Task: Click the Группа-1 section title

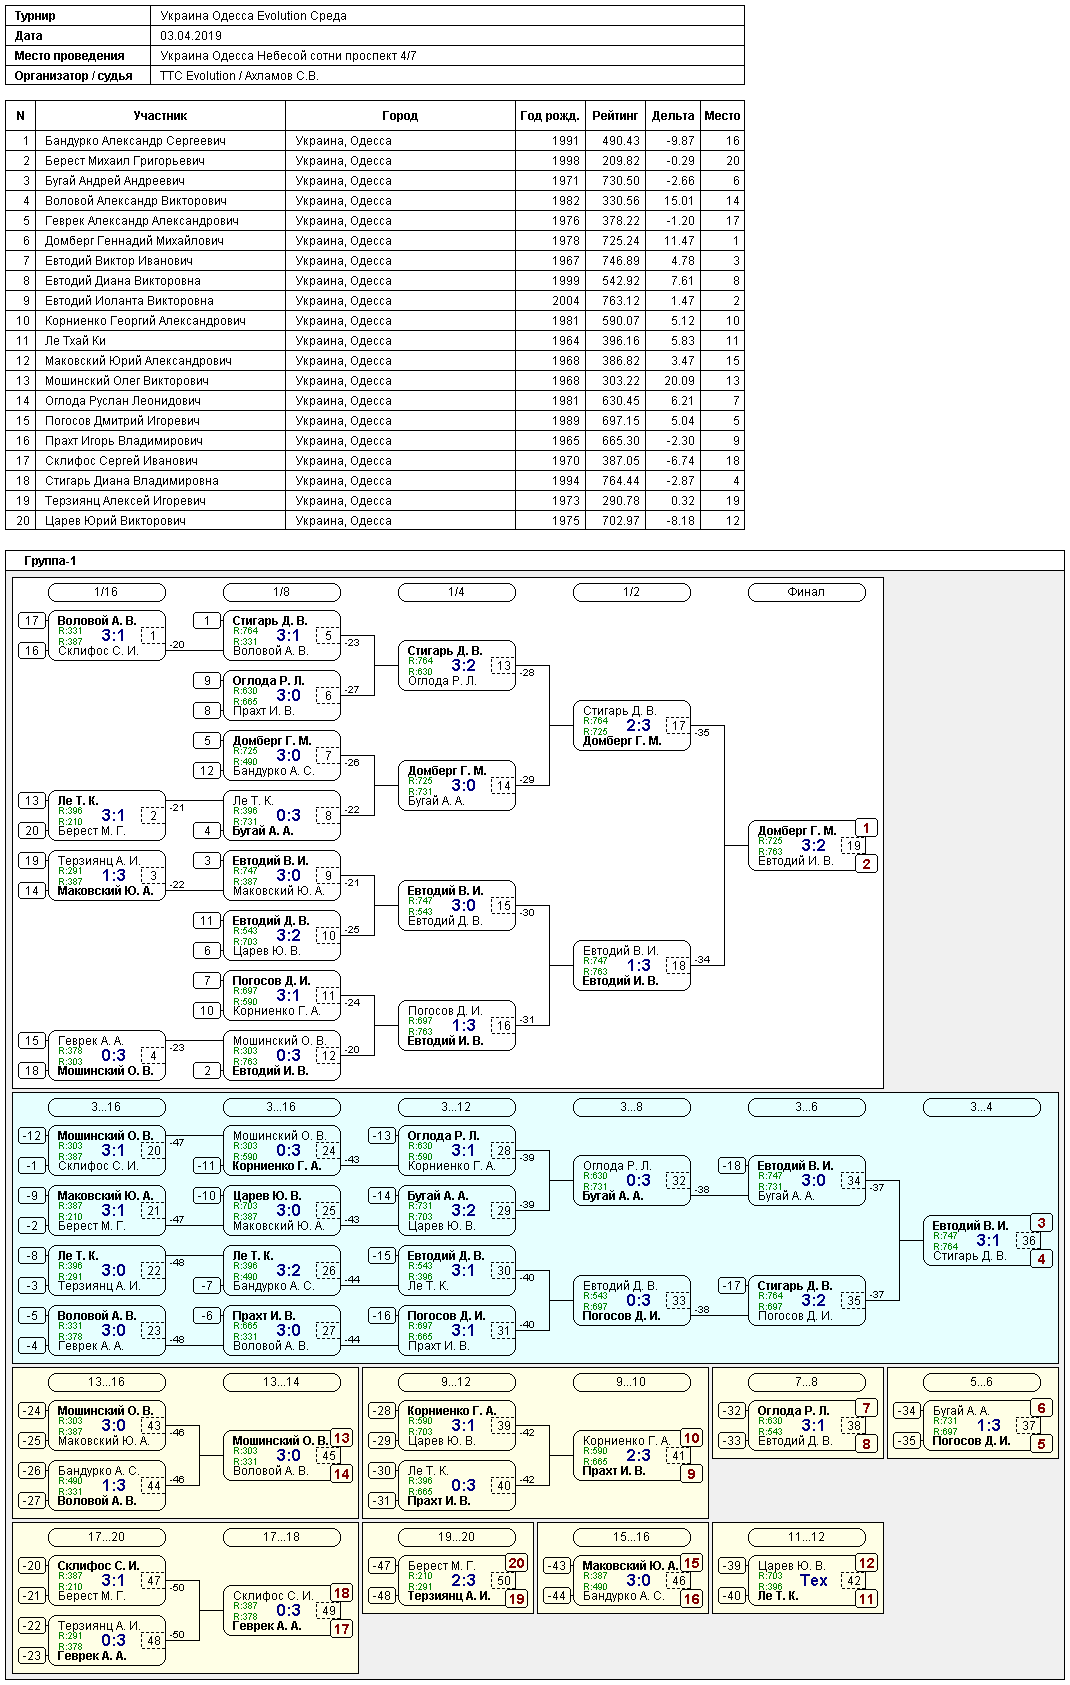Action: [x=51, y=561]
